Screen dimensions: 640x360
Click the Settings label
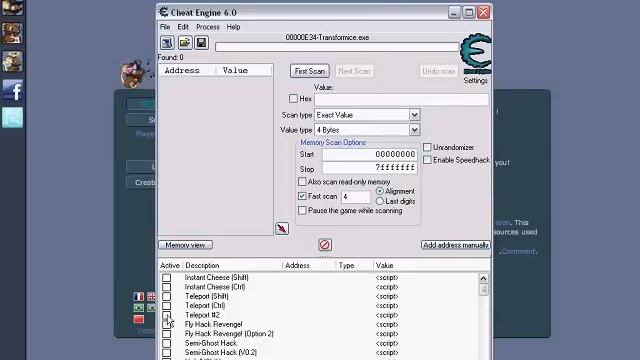point(476,80)
